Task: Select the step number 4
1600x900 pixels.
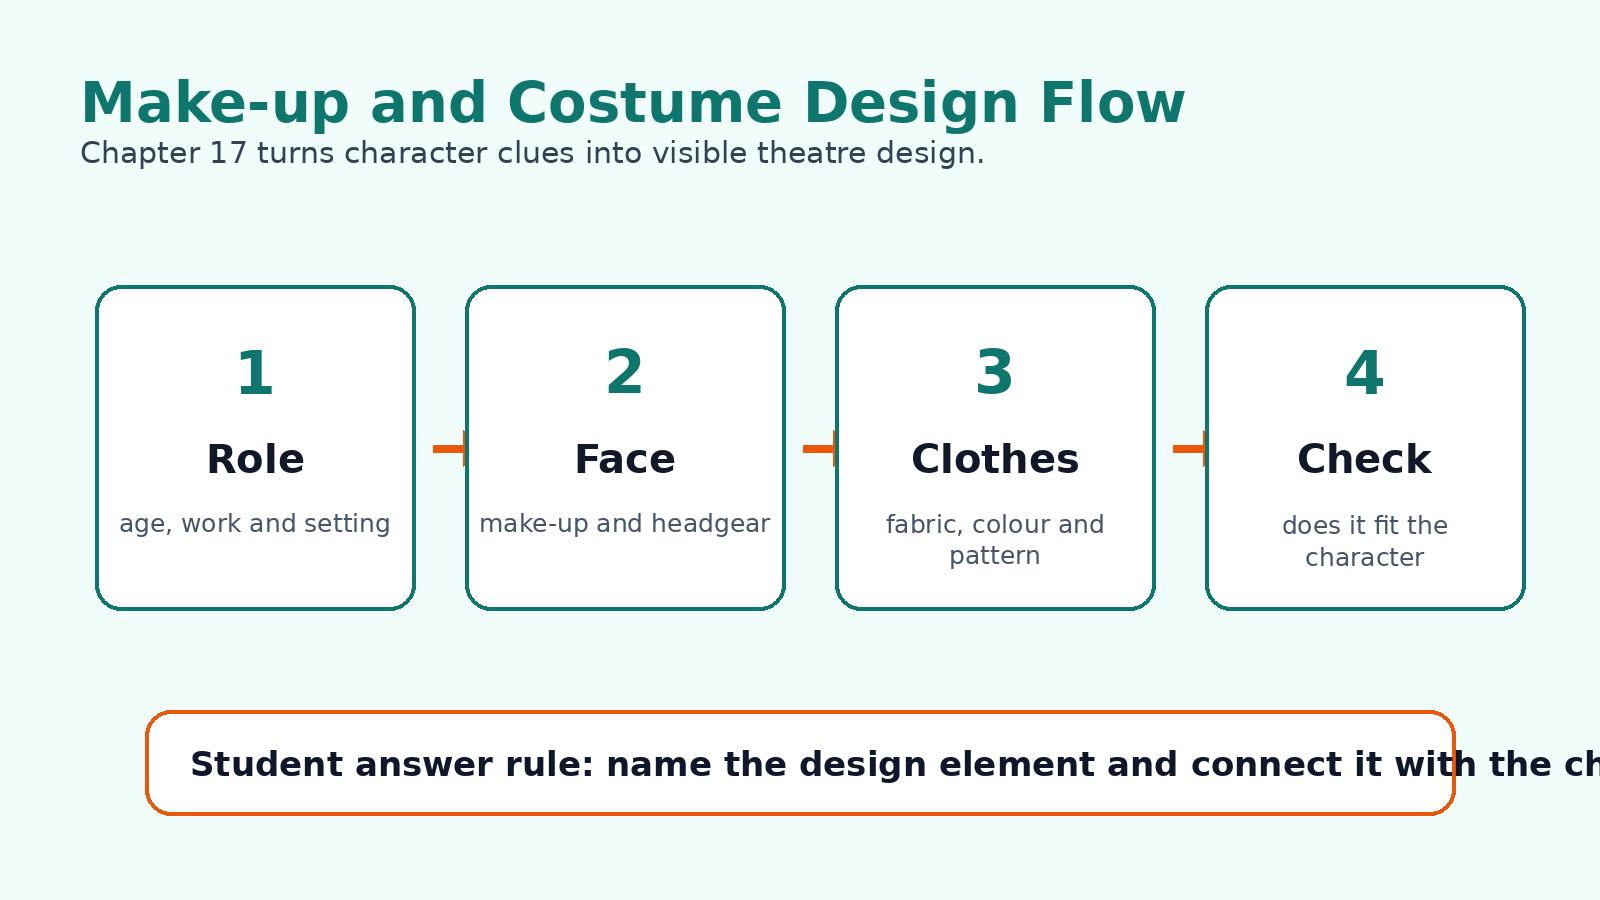Action: pyautogui.click(x=1365, y=374)
